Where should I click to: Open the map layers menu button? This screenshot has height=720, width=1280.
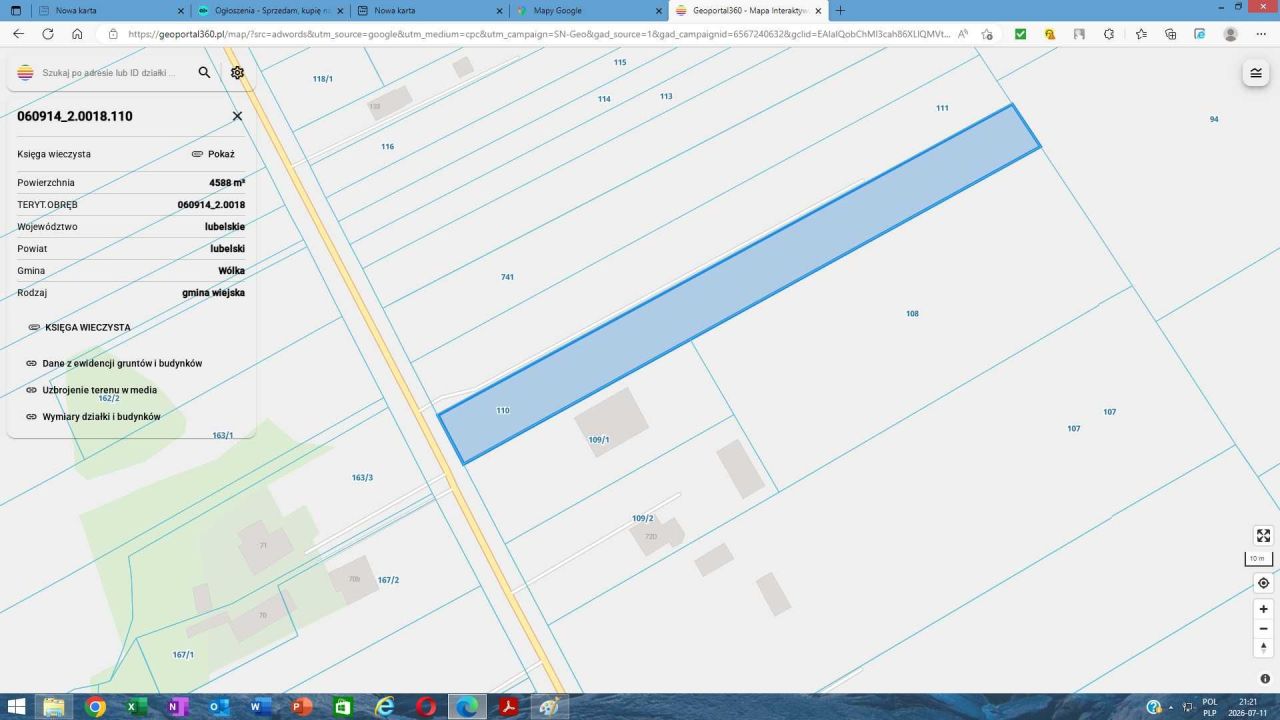coord(1255,73)
